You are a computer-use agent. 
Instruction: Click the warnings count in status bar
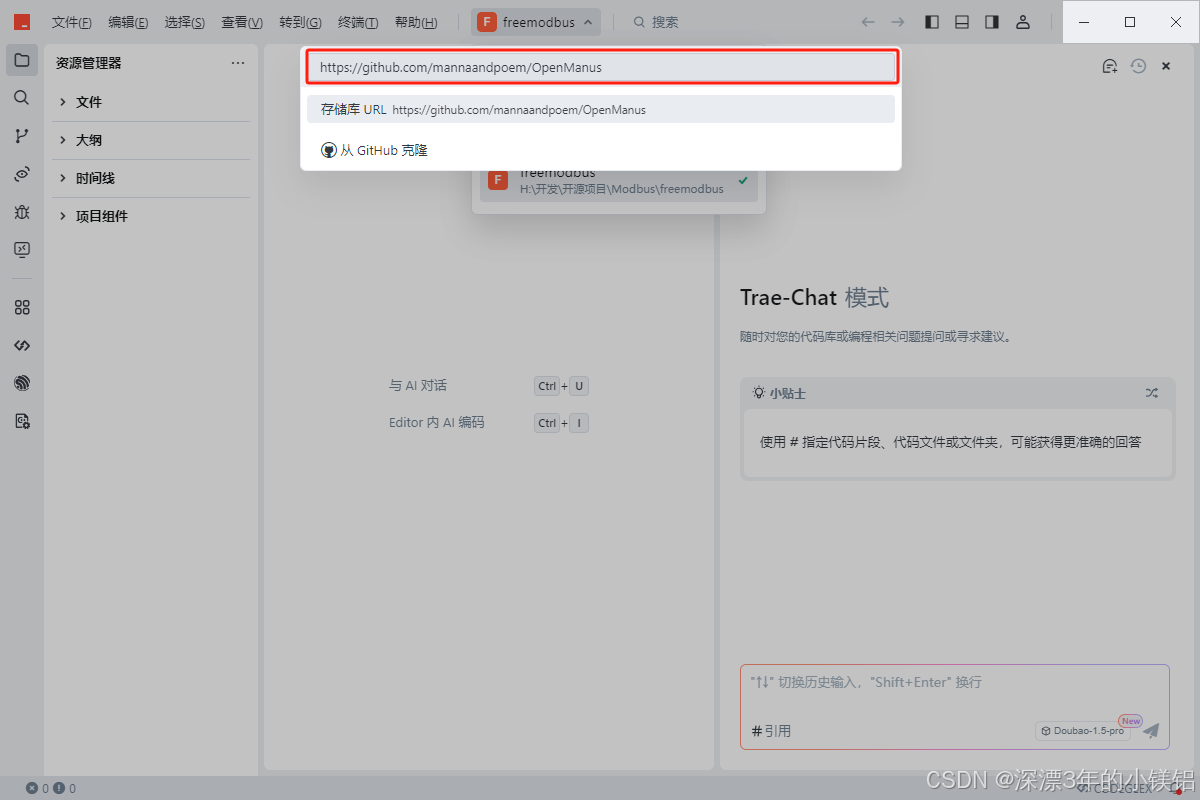[65, 788]
